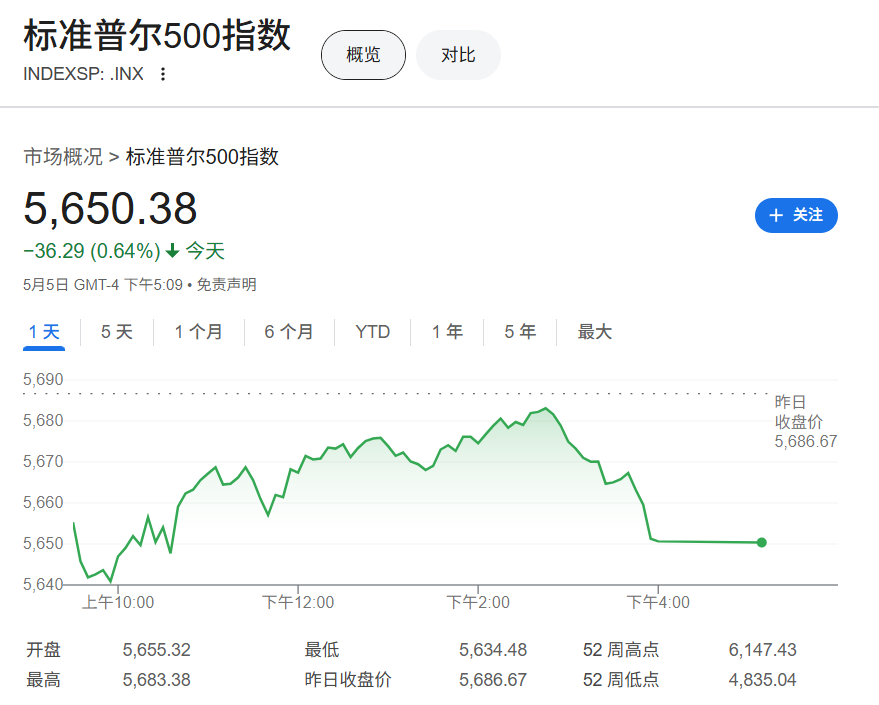Screen dimensions: 879x705
Task: Click the current price 5,650.38
Action: point(110,208)
